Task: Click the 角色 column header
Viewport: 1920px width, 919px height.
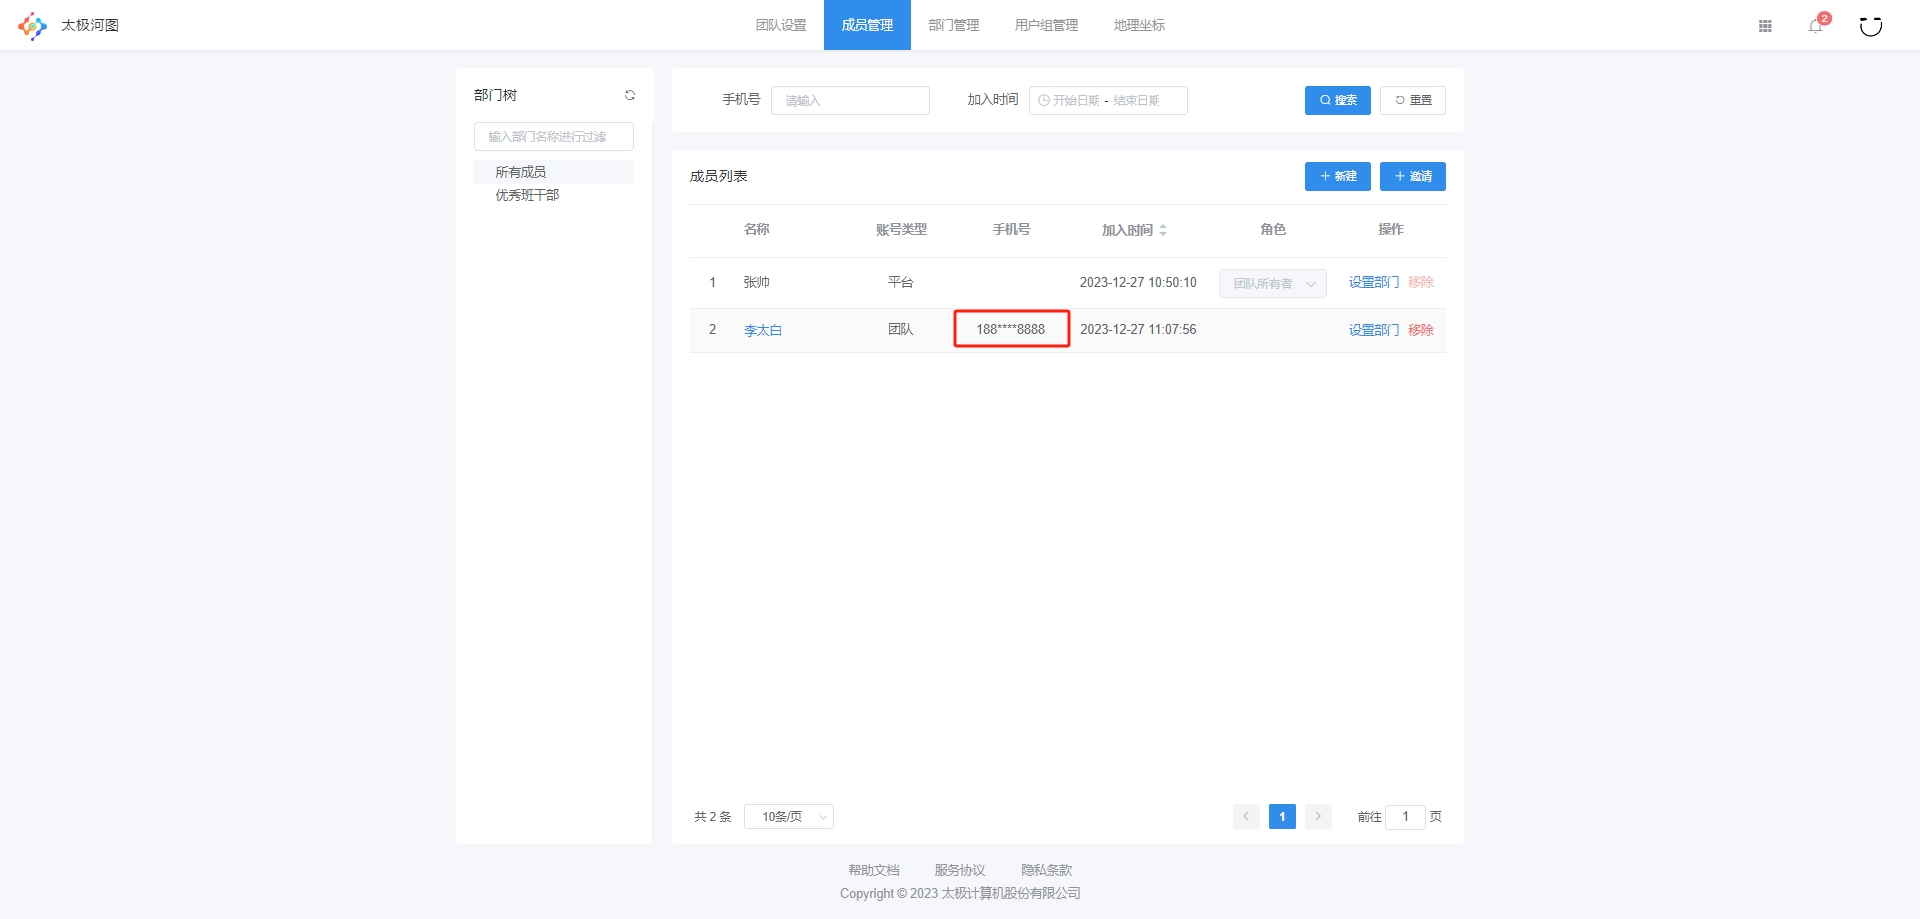Action: (x=1273, y=229)
